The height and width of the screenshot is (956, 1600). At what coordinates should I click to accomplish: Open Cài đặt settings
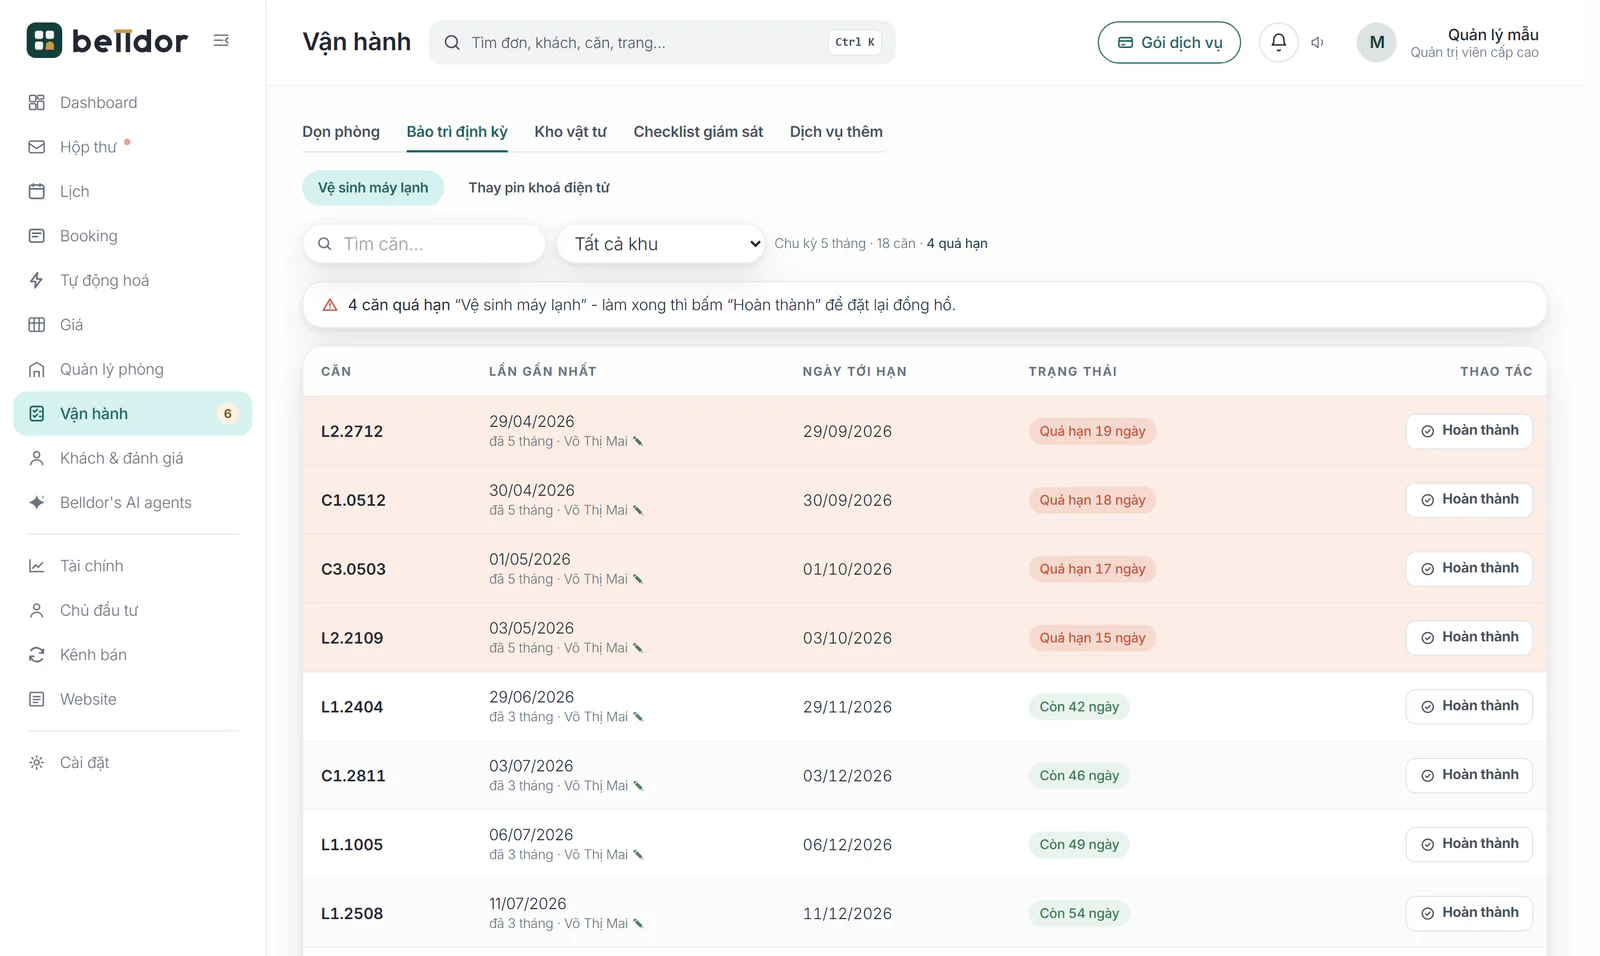coord(132,762)
